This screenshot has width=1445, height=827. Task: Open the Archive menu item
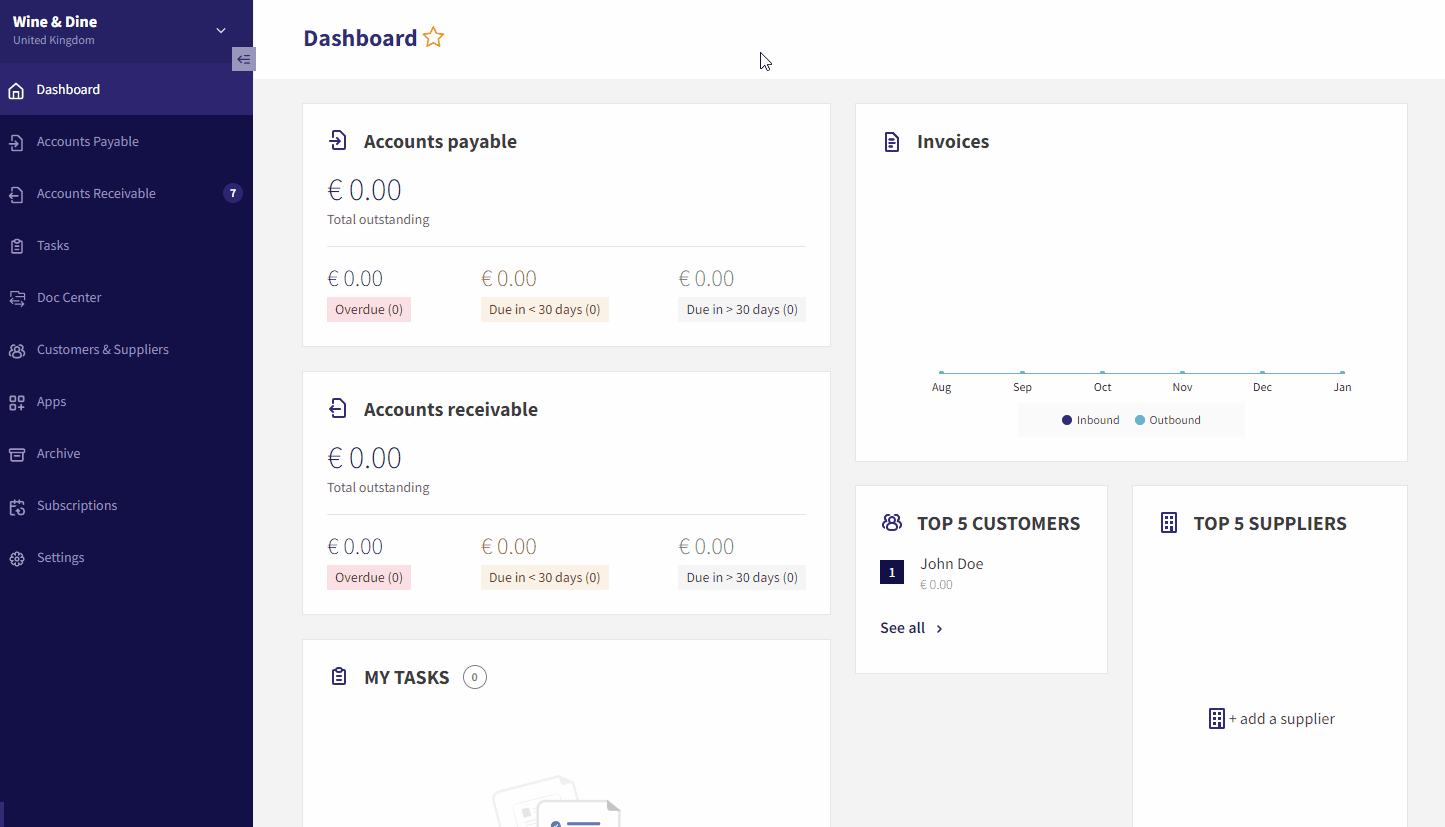126,454
